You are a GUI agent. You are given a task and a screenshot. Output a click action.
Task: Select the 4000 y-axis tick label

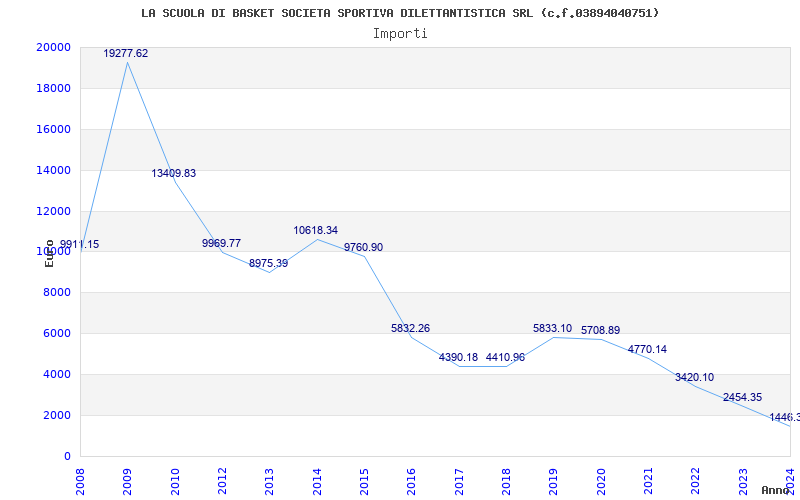tap(57, 374)
